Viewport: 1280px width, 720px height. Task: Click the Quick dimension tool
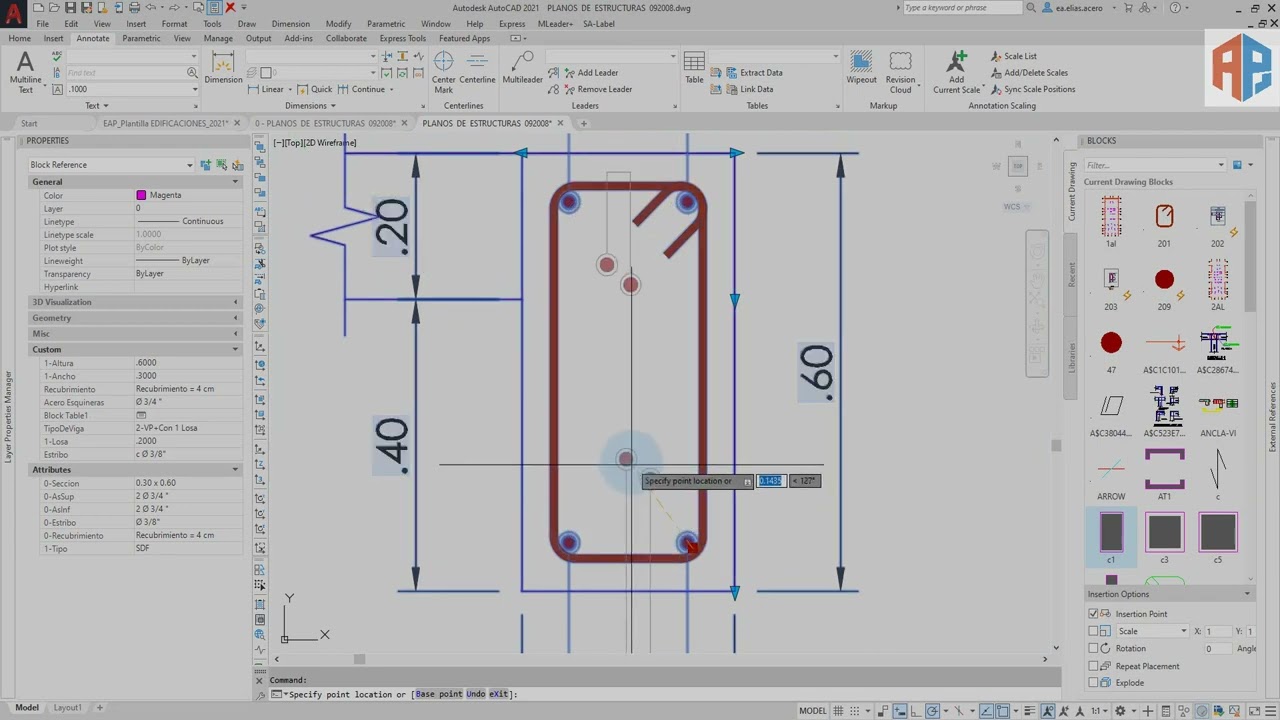315,89
